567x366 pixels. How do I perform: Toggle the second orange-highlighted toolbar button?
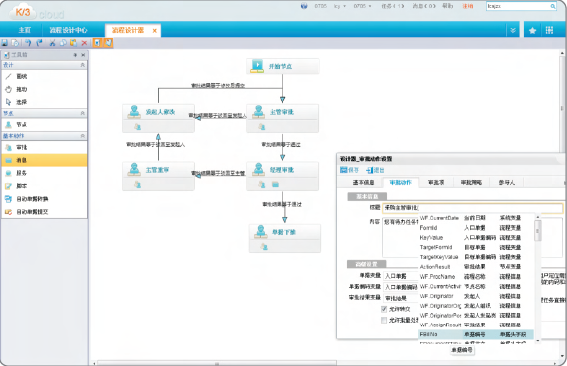[108, 43]
